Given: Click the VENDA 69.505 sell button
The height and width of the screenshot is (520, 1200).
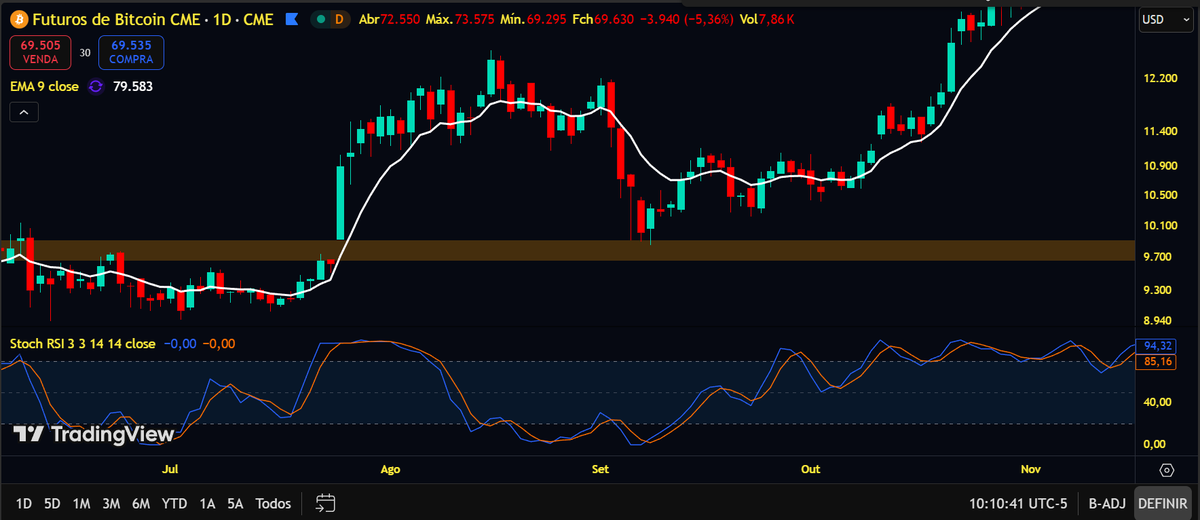Looking at the screenshot, I should tap(41, 52).
